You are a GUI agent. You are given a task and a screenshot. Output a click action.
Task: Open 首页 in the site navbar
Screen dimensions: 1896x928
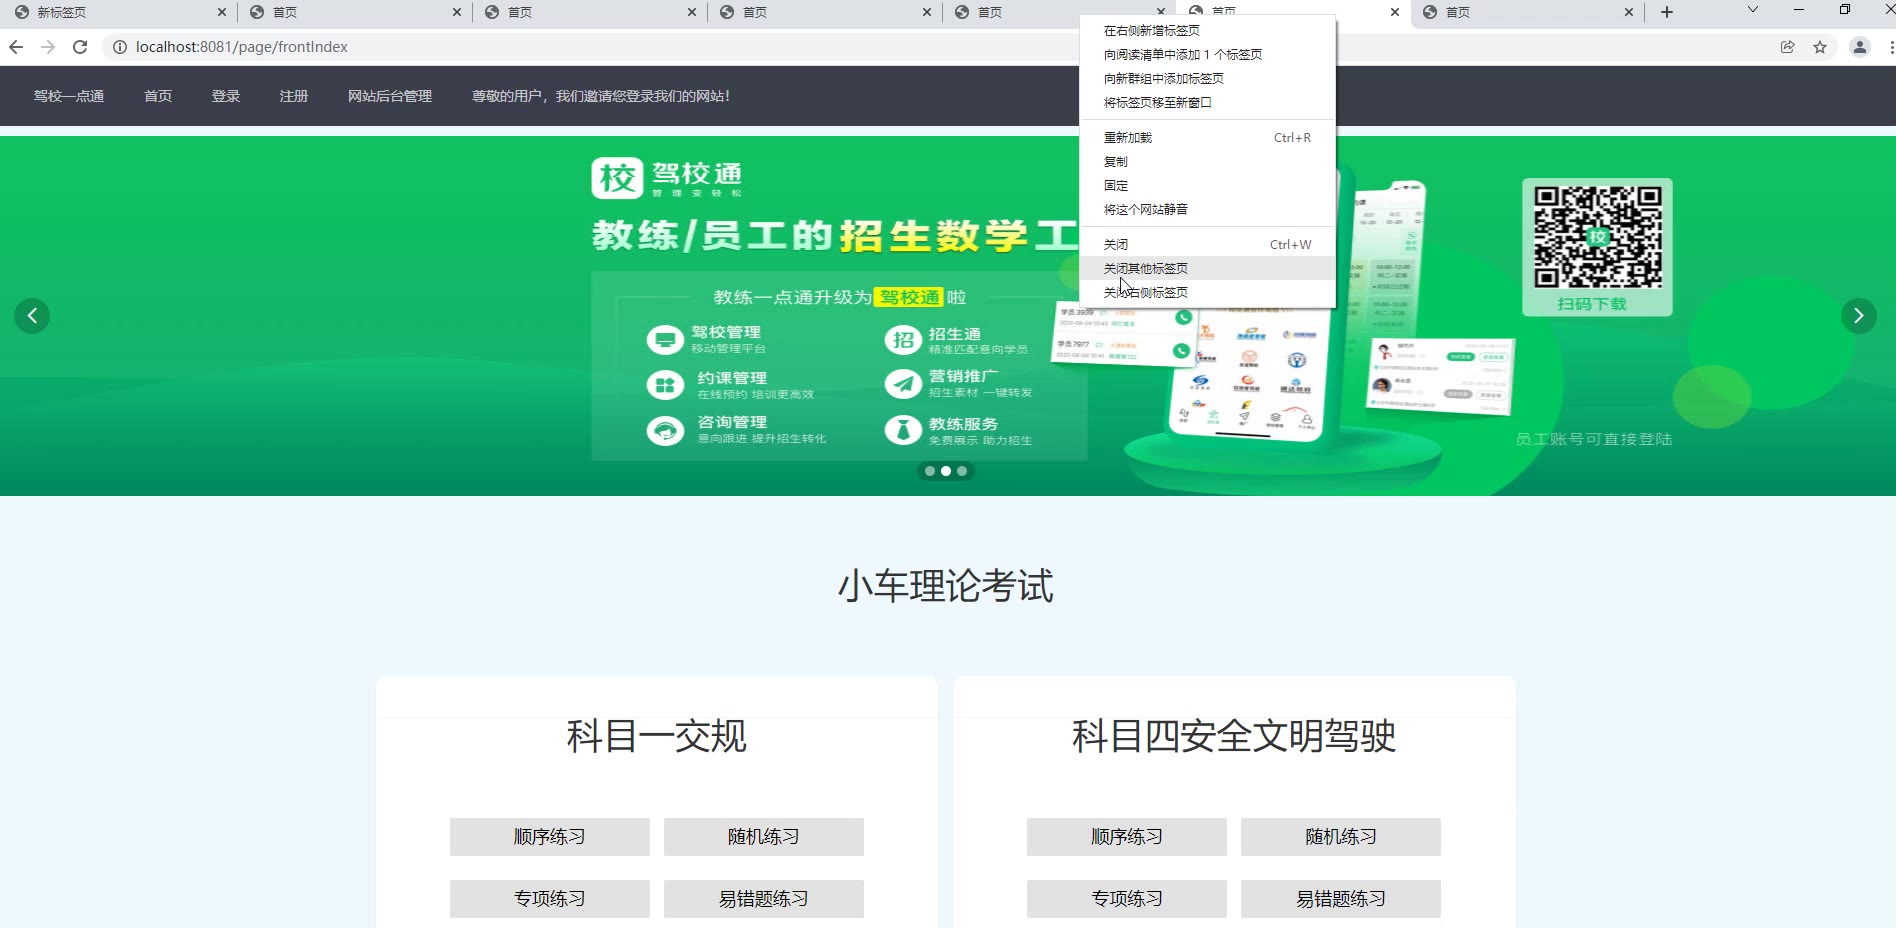(x=158, y=96)
